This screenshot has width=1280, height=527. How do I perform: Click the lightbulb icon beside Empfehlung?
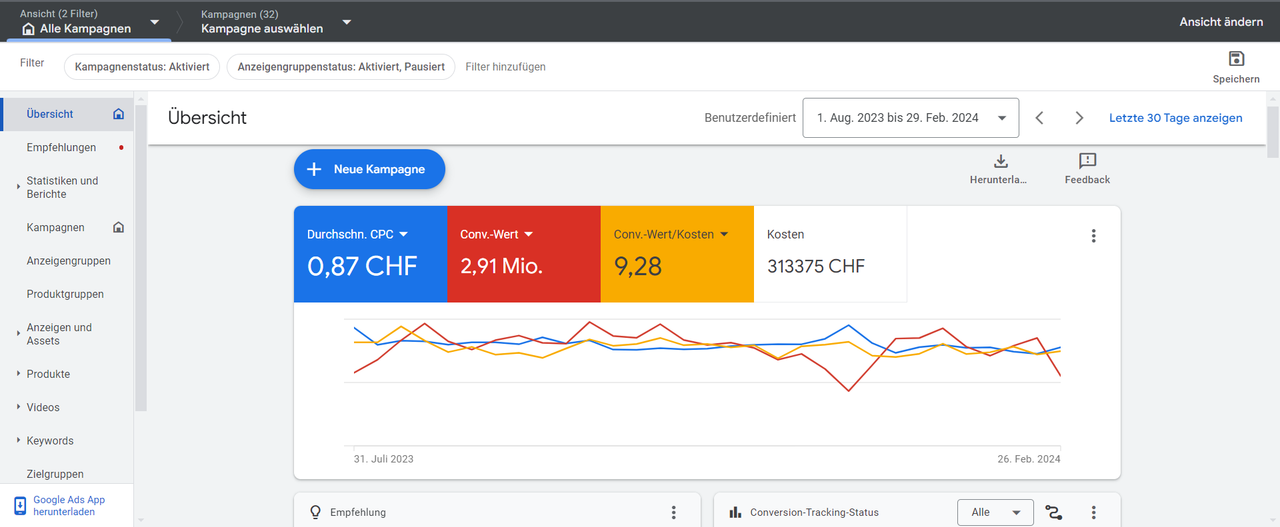315,512
